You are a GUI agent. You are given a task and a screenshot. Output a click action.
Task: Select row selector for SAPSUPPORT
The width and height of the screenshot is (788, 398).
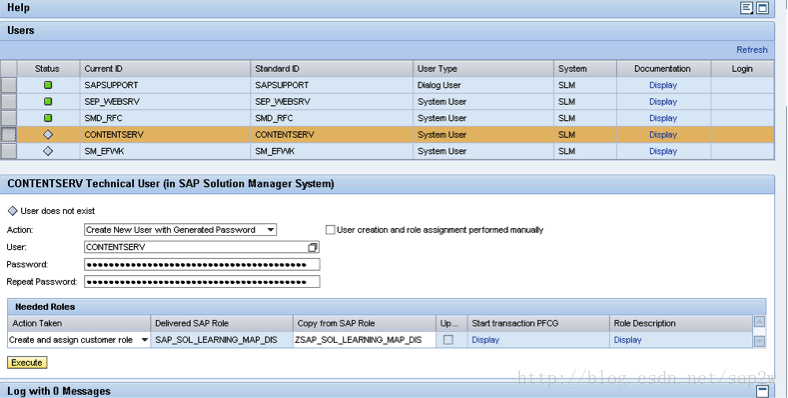(x=9, y=85)
